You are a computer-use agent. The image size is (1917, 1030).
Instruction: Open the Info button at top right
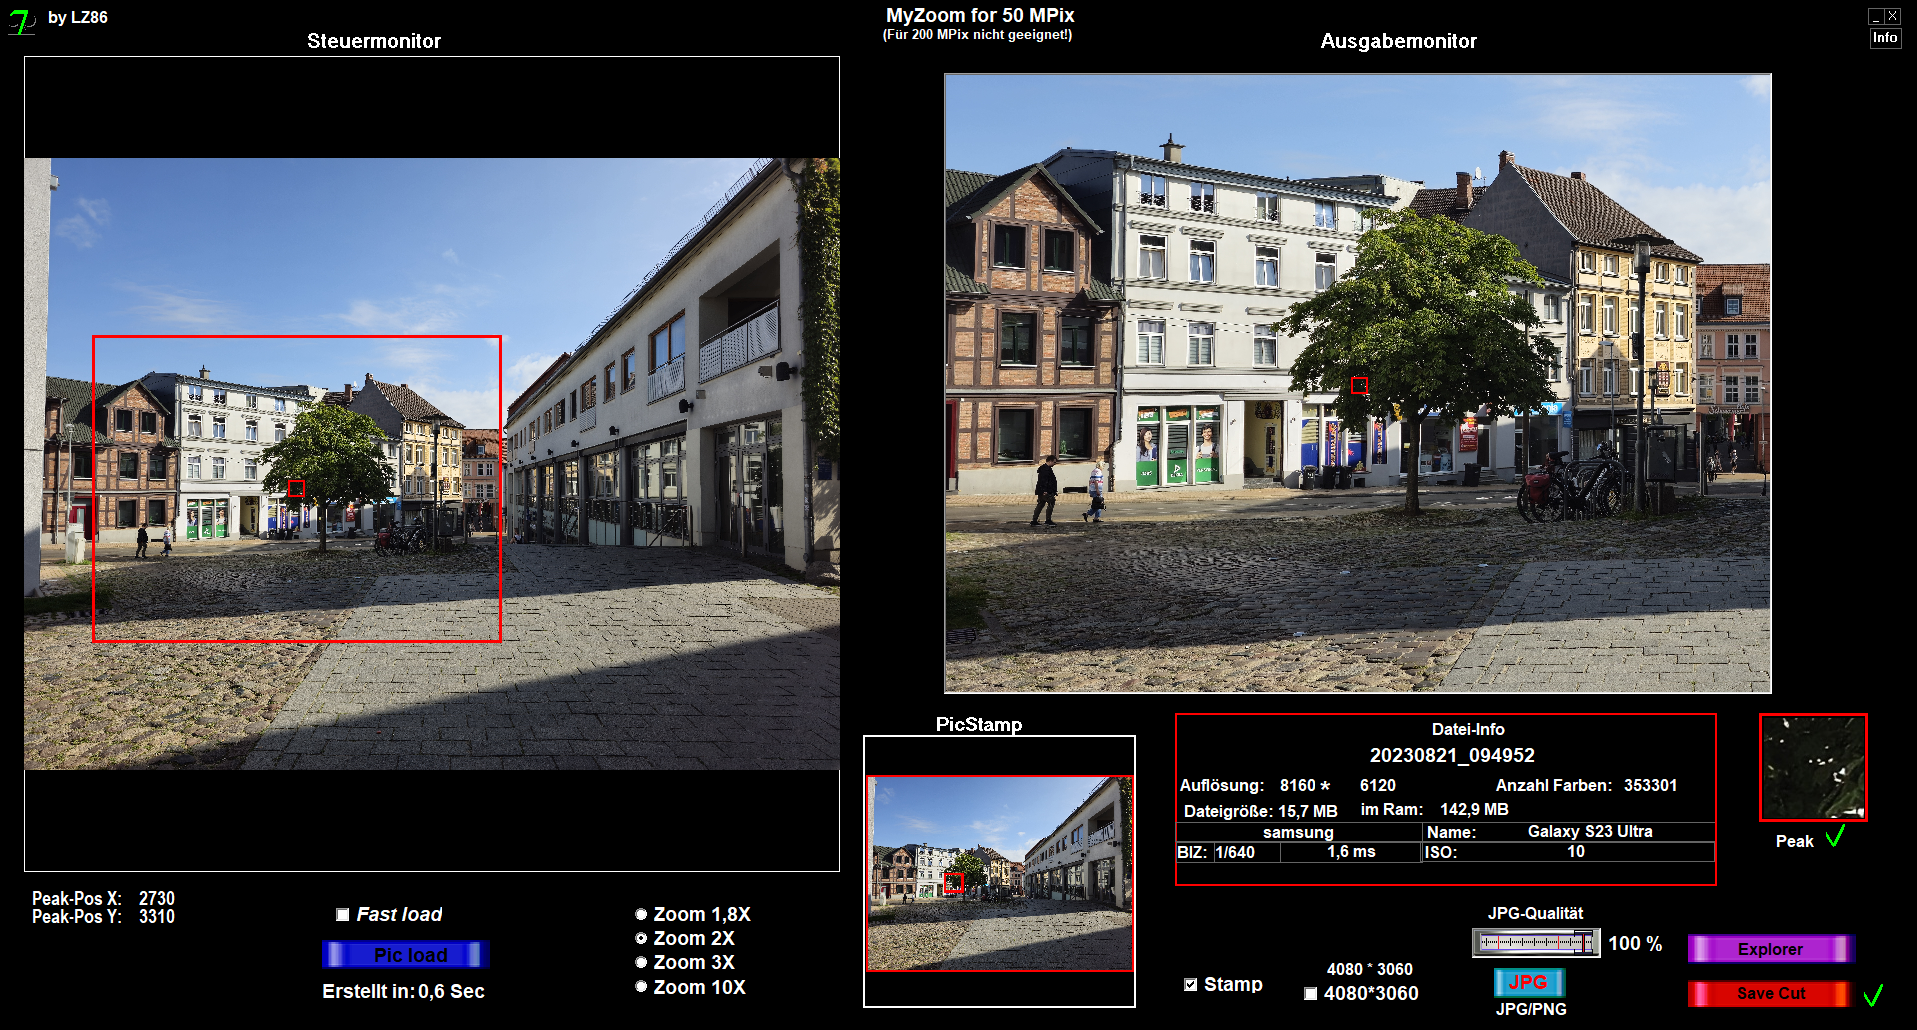pos(1885,38)
